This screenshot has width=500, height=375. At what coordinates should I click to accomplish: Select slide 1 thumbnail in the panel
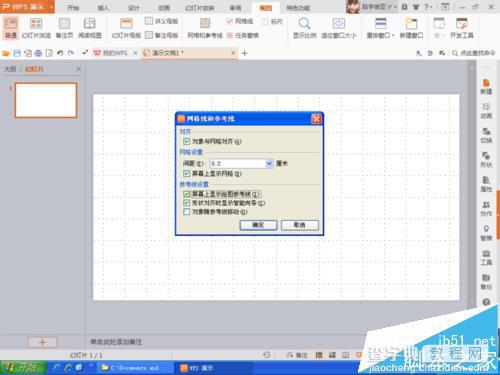coord(46,100)
